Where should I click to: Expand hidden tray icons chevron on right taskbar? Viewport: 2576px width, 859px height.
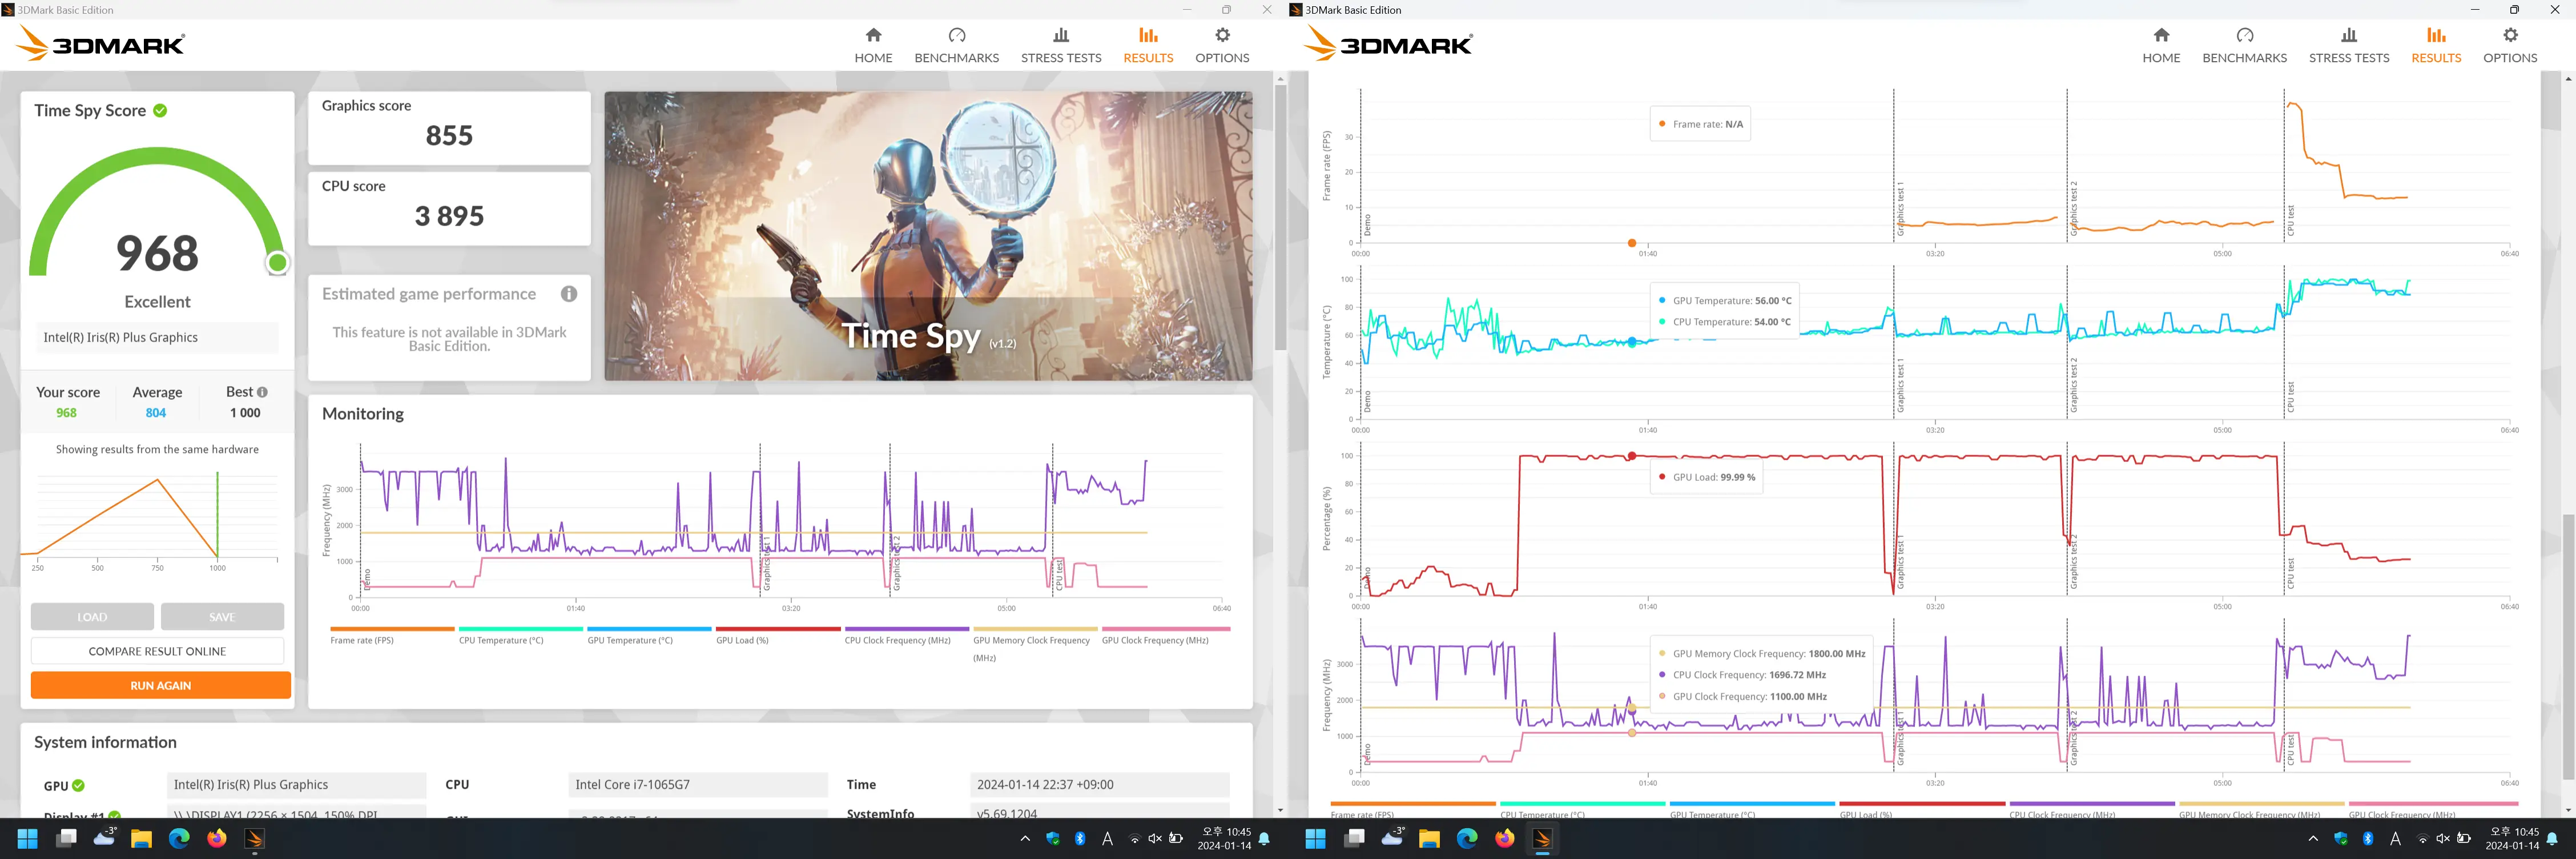click(x=2313, y=839)
